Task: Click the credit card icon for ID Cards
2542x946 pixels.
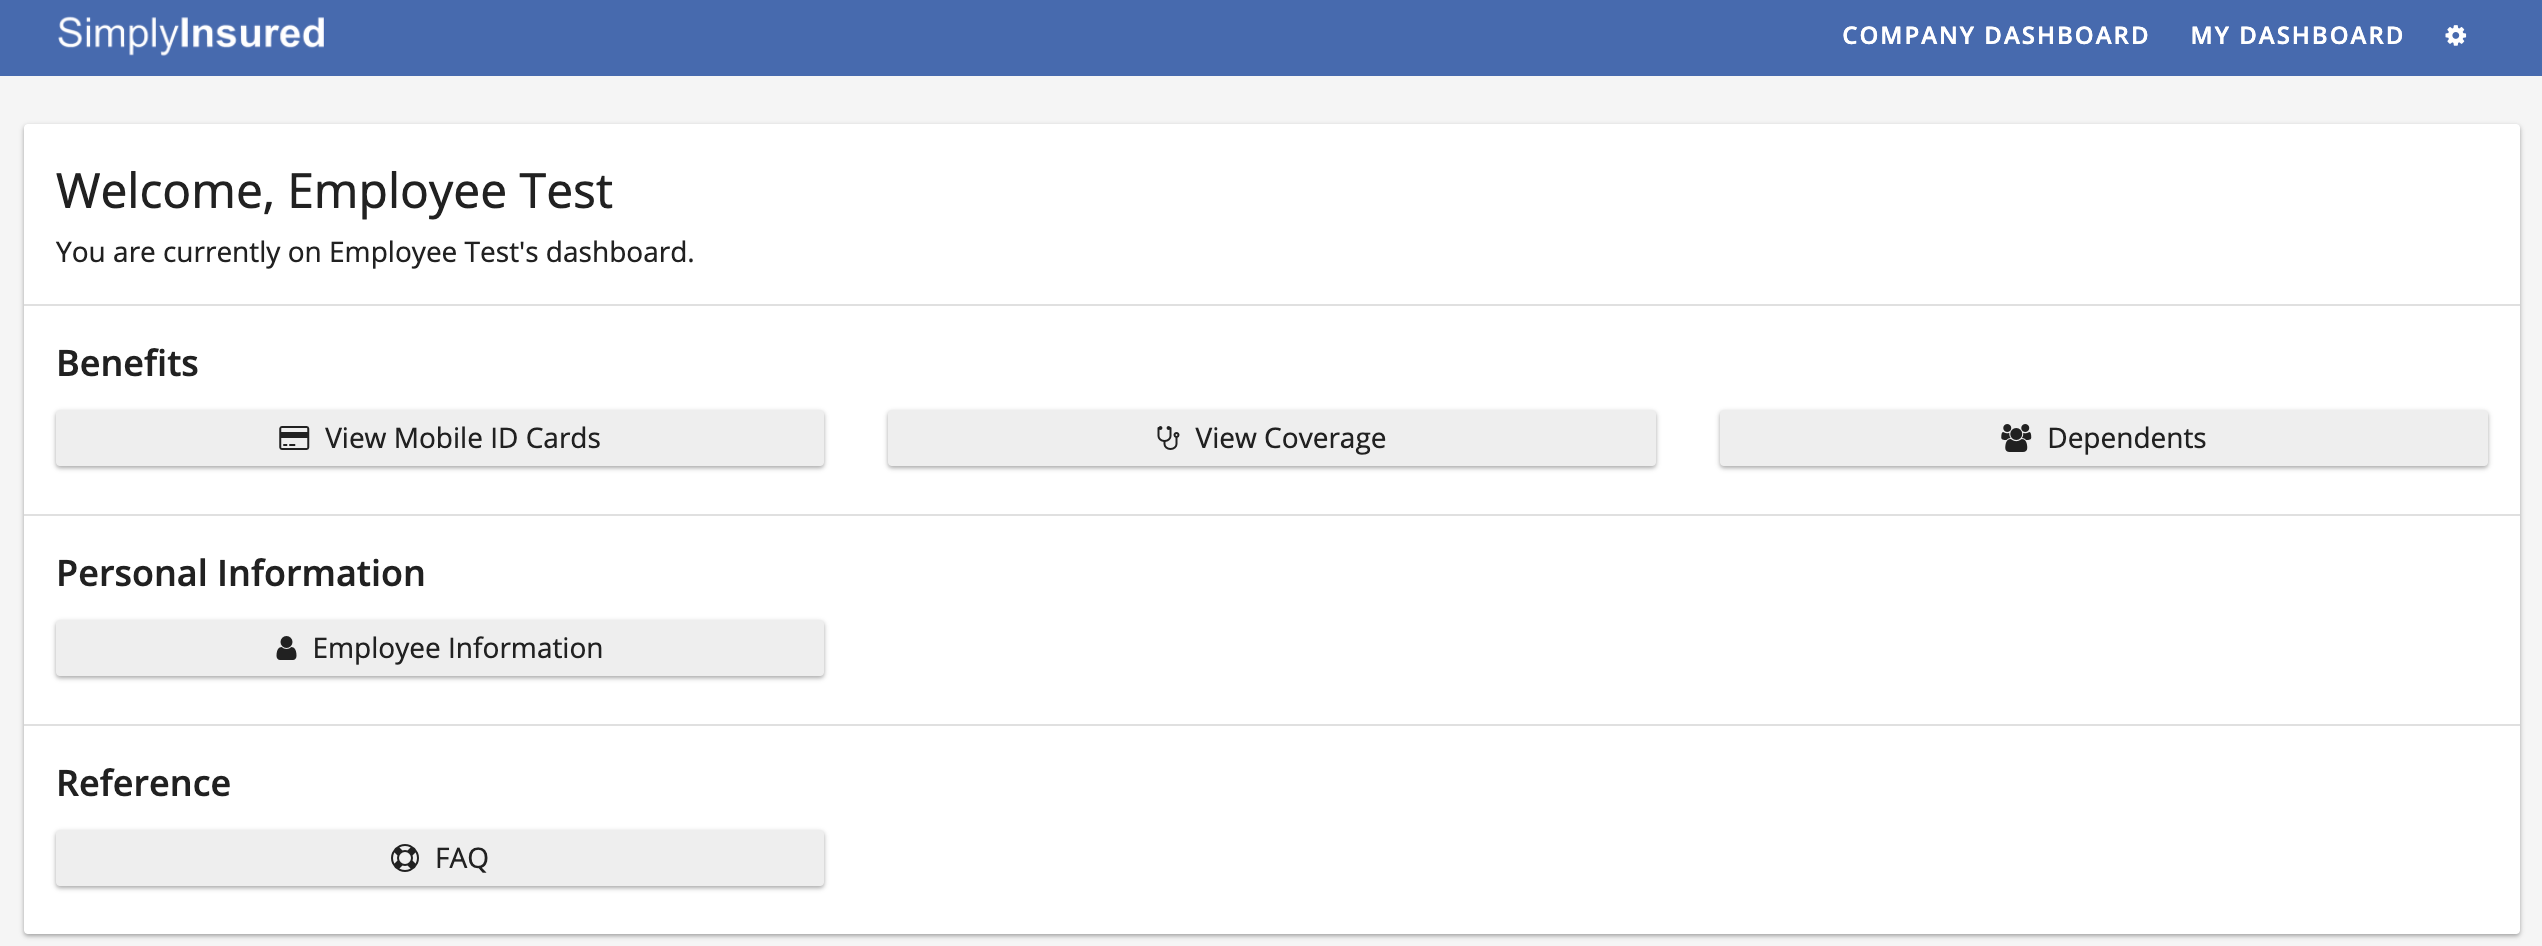Action: point(293,438)
